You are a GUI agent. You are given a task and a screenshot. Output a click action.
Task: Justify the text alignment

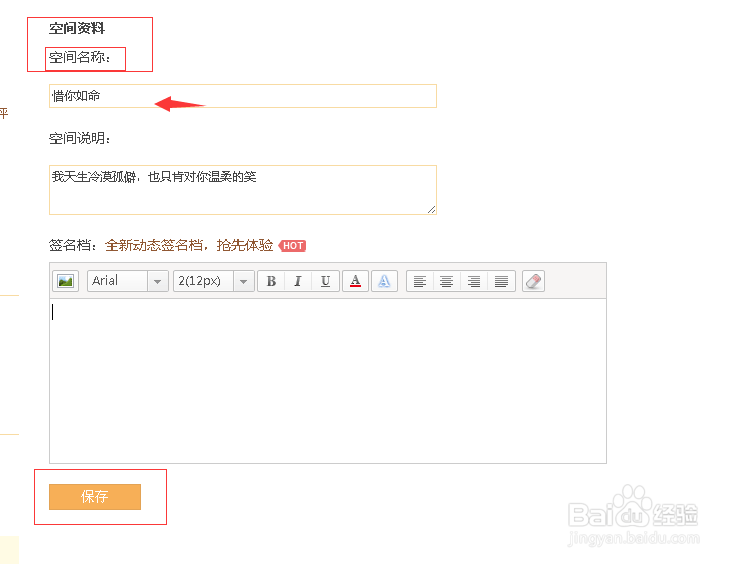click(501, 281)
